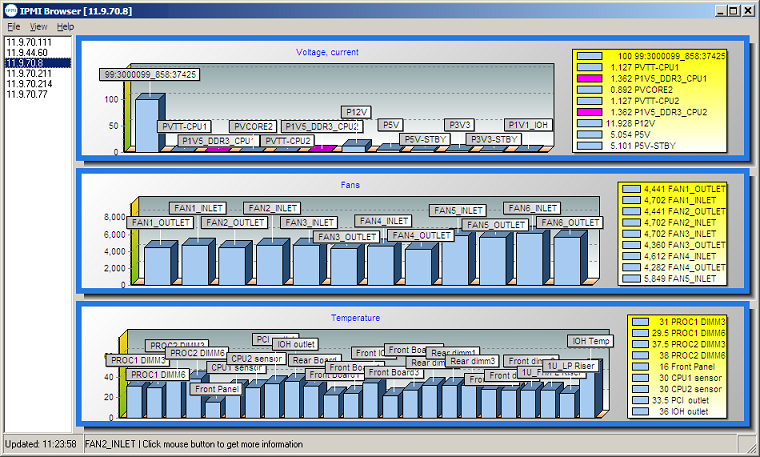Click the FAN4_INLET bar label
Screen dimensions: 760x457
click(x=383, y=221)
